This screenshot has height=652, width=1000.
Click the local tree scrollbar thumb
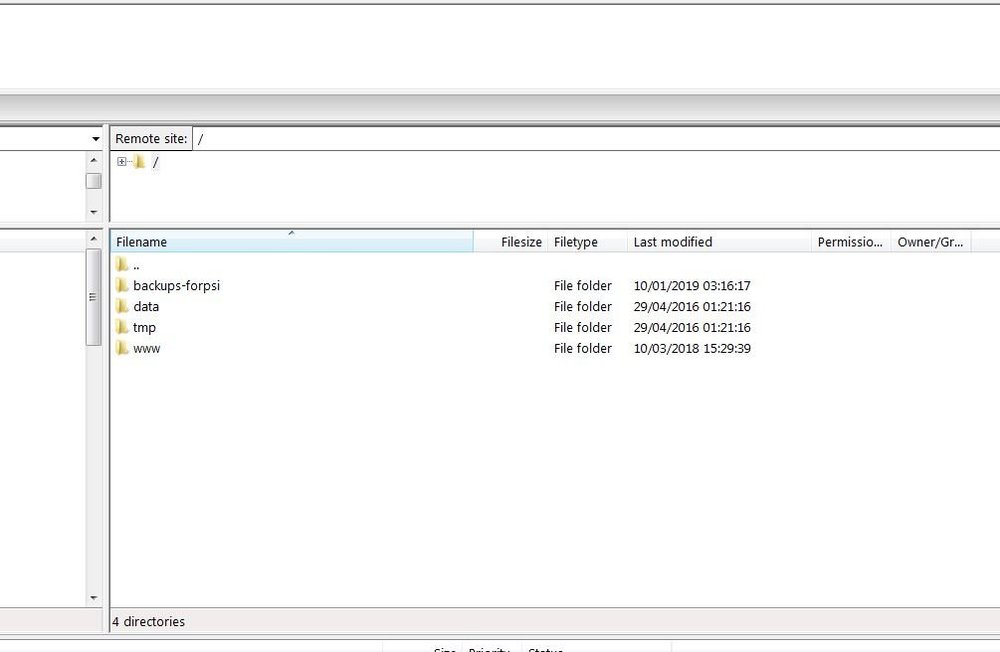point(94,181)
